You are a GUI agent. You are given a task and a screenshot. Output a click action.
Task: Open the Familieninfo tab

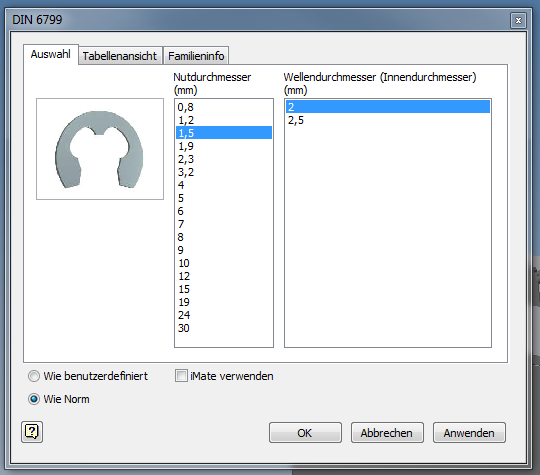pyautogui.click(x=196, y=56)
